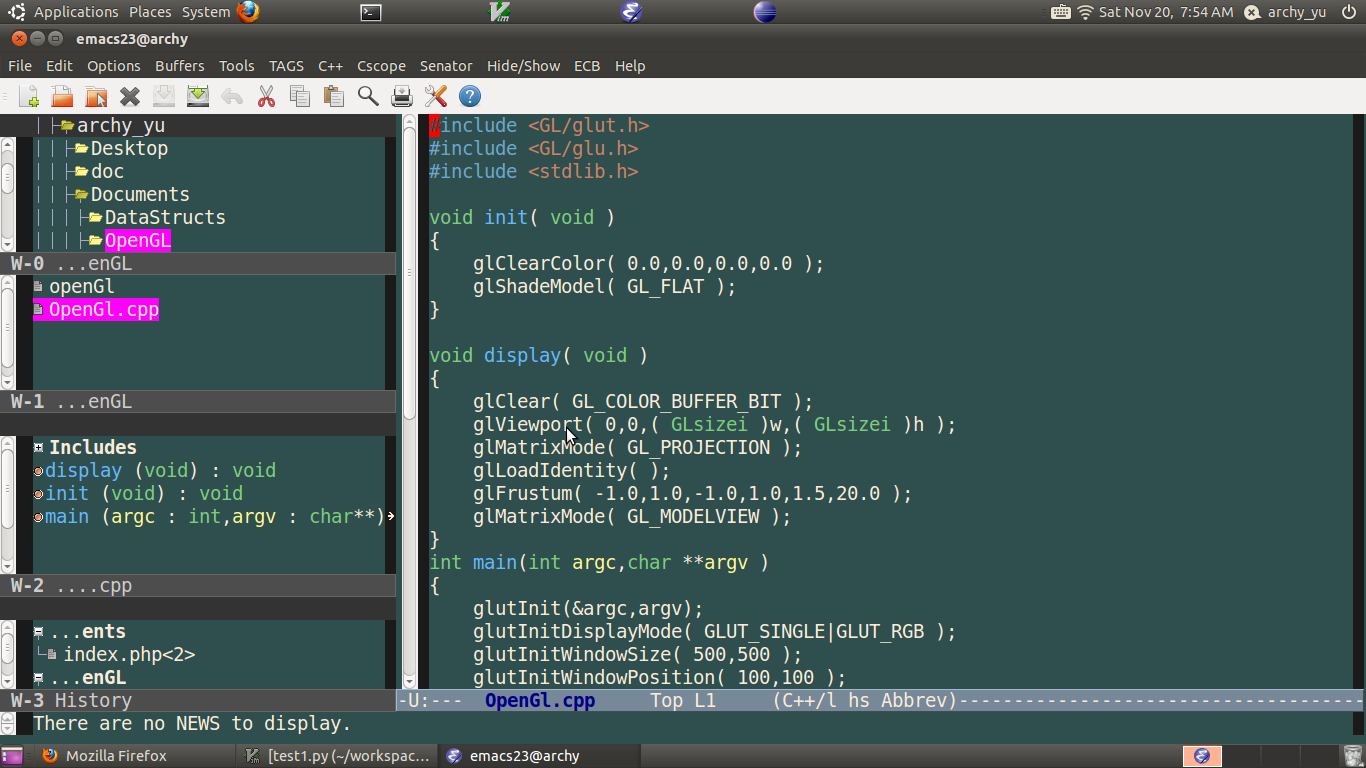Open the Applications menu in top panel

click(76, 12)
